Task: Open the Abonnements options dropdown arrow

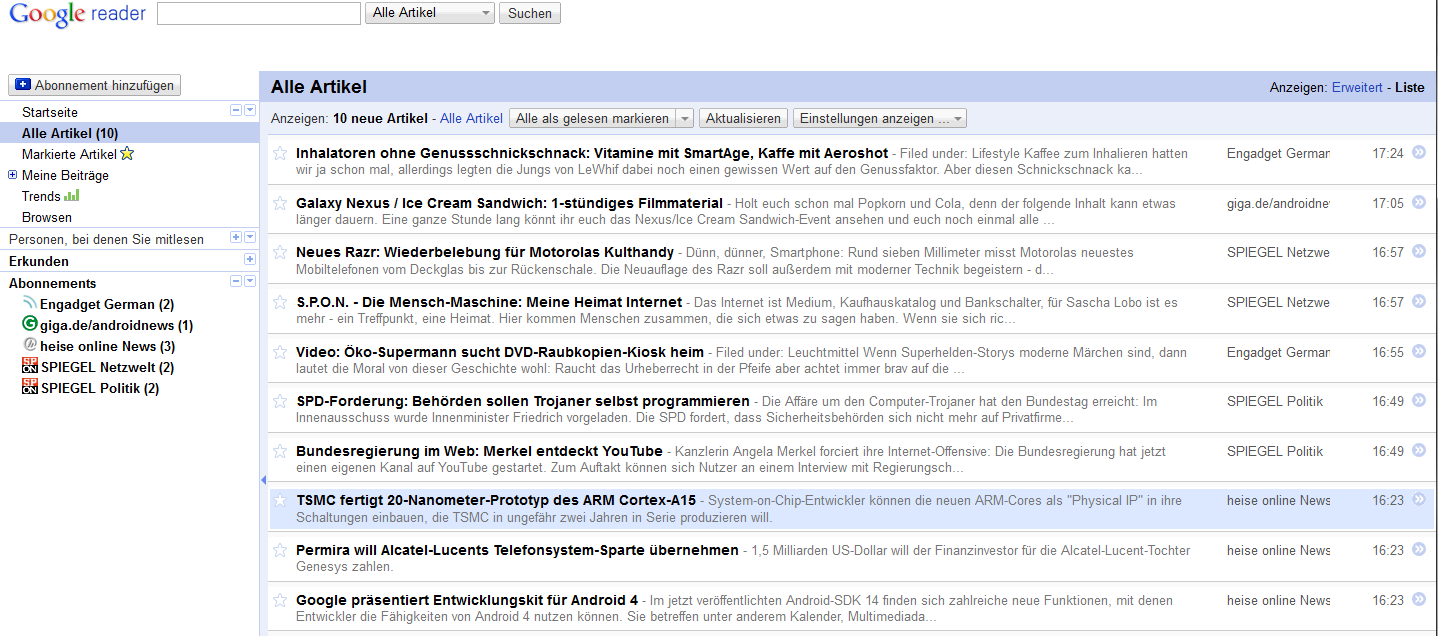Action: (x=250, y=281)
